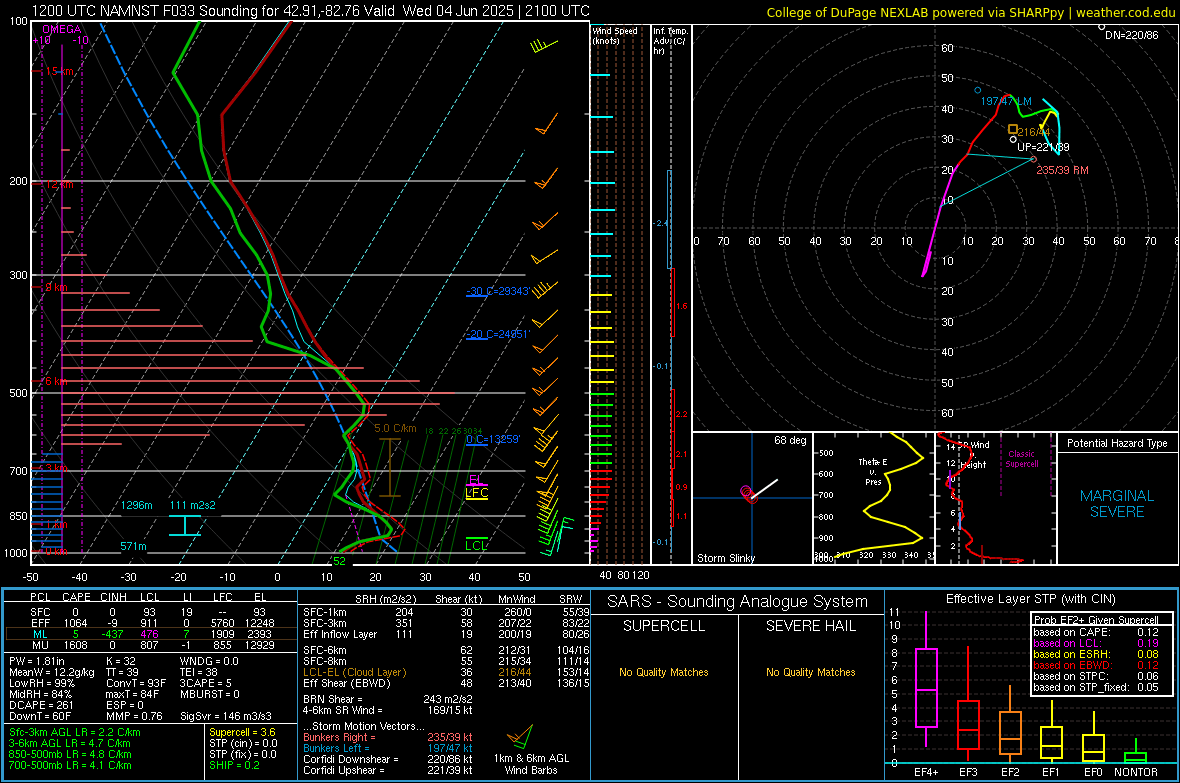Click the orange square mean-wind marker on hodograph
Viewport: 1180px width, 783px height.
(1013, 129)
